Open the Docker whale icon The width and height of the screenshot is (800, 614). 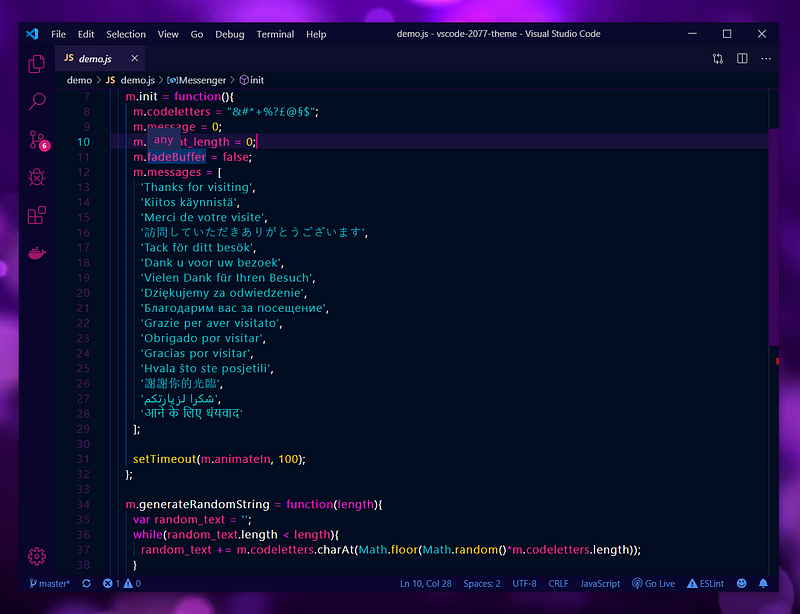coord(37,253)
